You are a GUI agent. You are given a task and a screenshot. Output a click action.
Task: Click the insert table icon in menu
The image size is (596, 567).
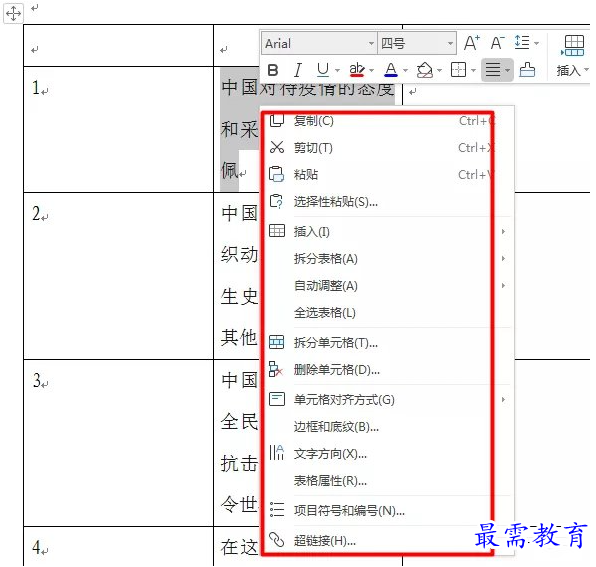point(277,231)
